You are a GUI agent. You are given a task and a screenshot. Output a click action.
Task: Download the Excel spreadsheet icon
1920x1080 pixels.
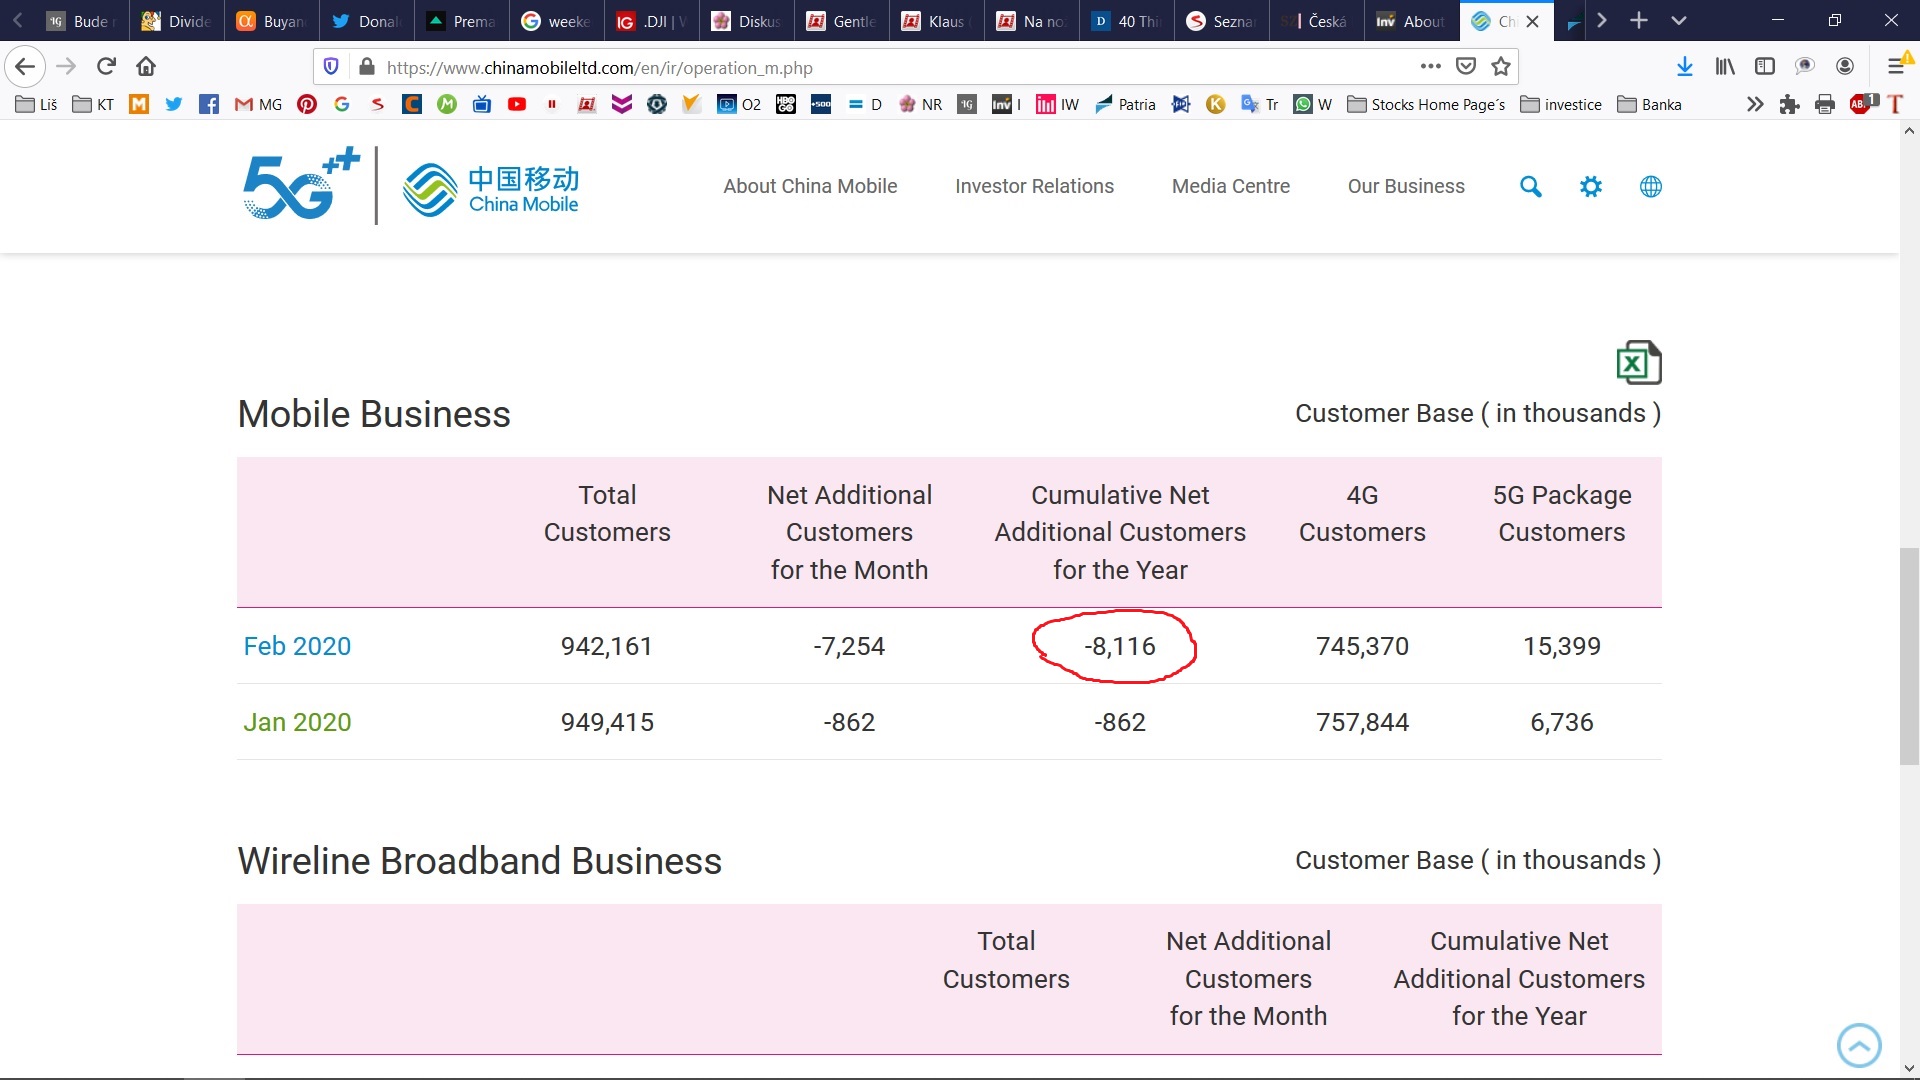1638,363
